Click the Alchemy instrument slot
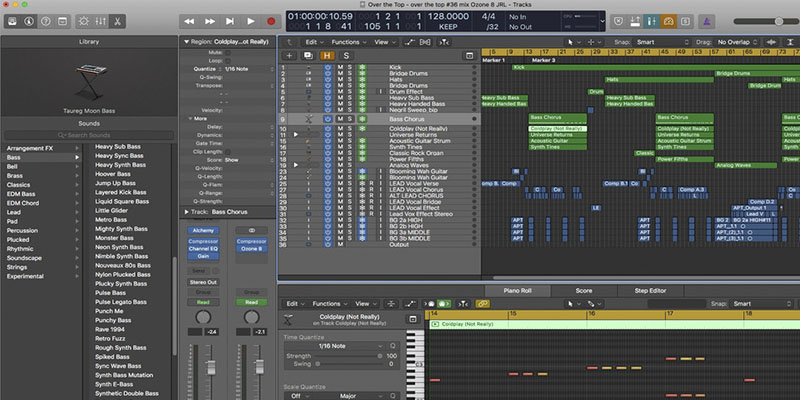 (x=203, y=231)
